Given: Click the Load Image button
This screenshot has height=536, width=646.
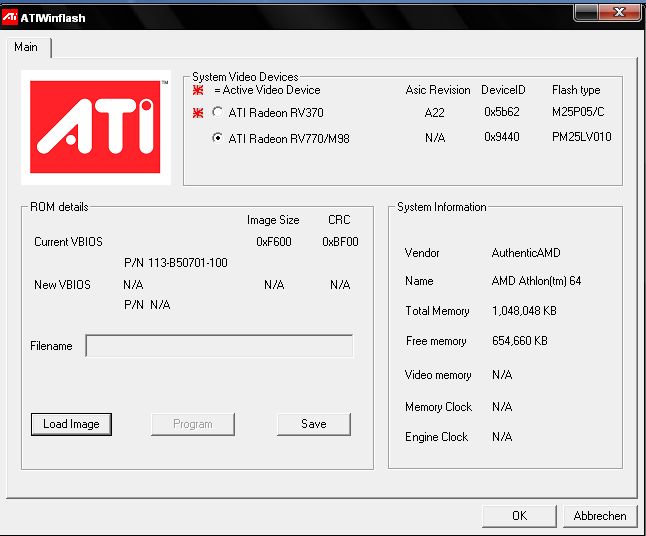Looking at the screenshot, I should (71, 424).
